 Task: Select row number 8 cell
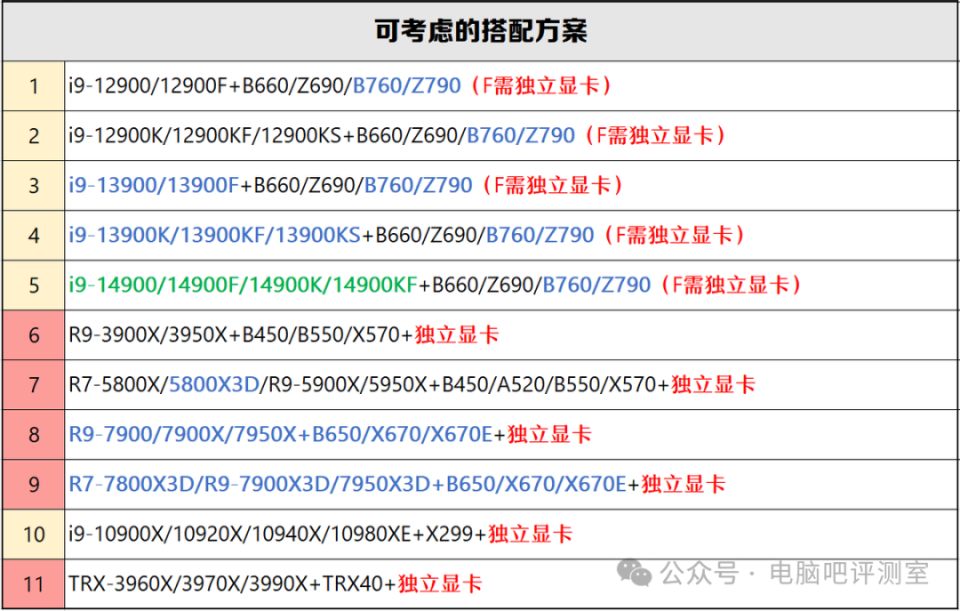[34, 435]
